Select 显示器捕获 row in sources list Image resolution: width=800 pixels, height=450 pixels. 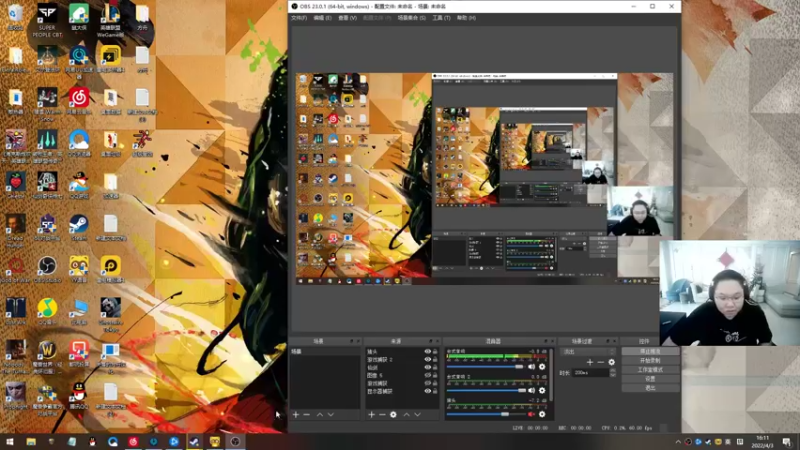pyautogui.click(x=402, y=391)
